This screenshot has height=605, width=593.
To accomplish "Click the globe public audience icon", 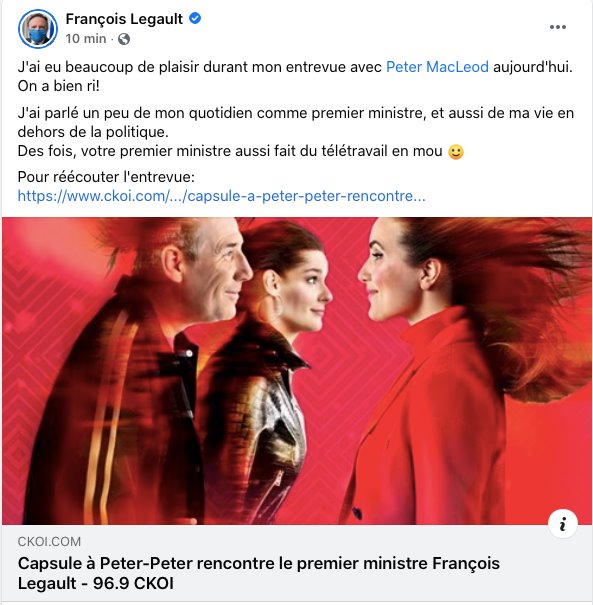I will [124, 39].
